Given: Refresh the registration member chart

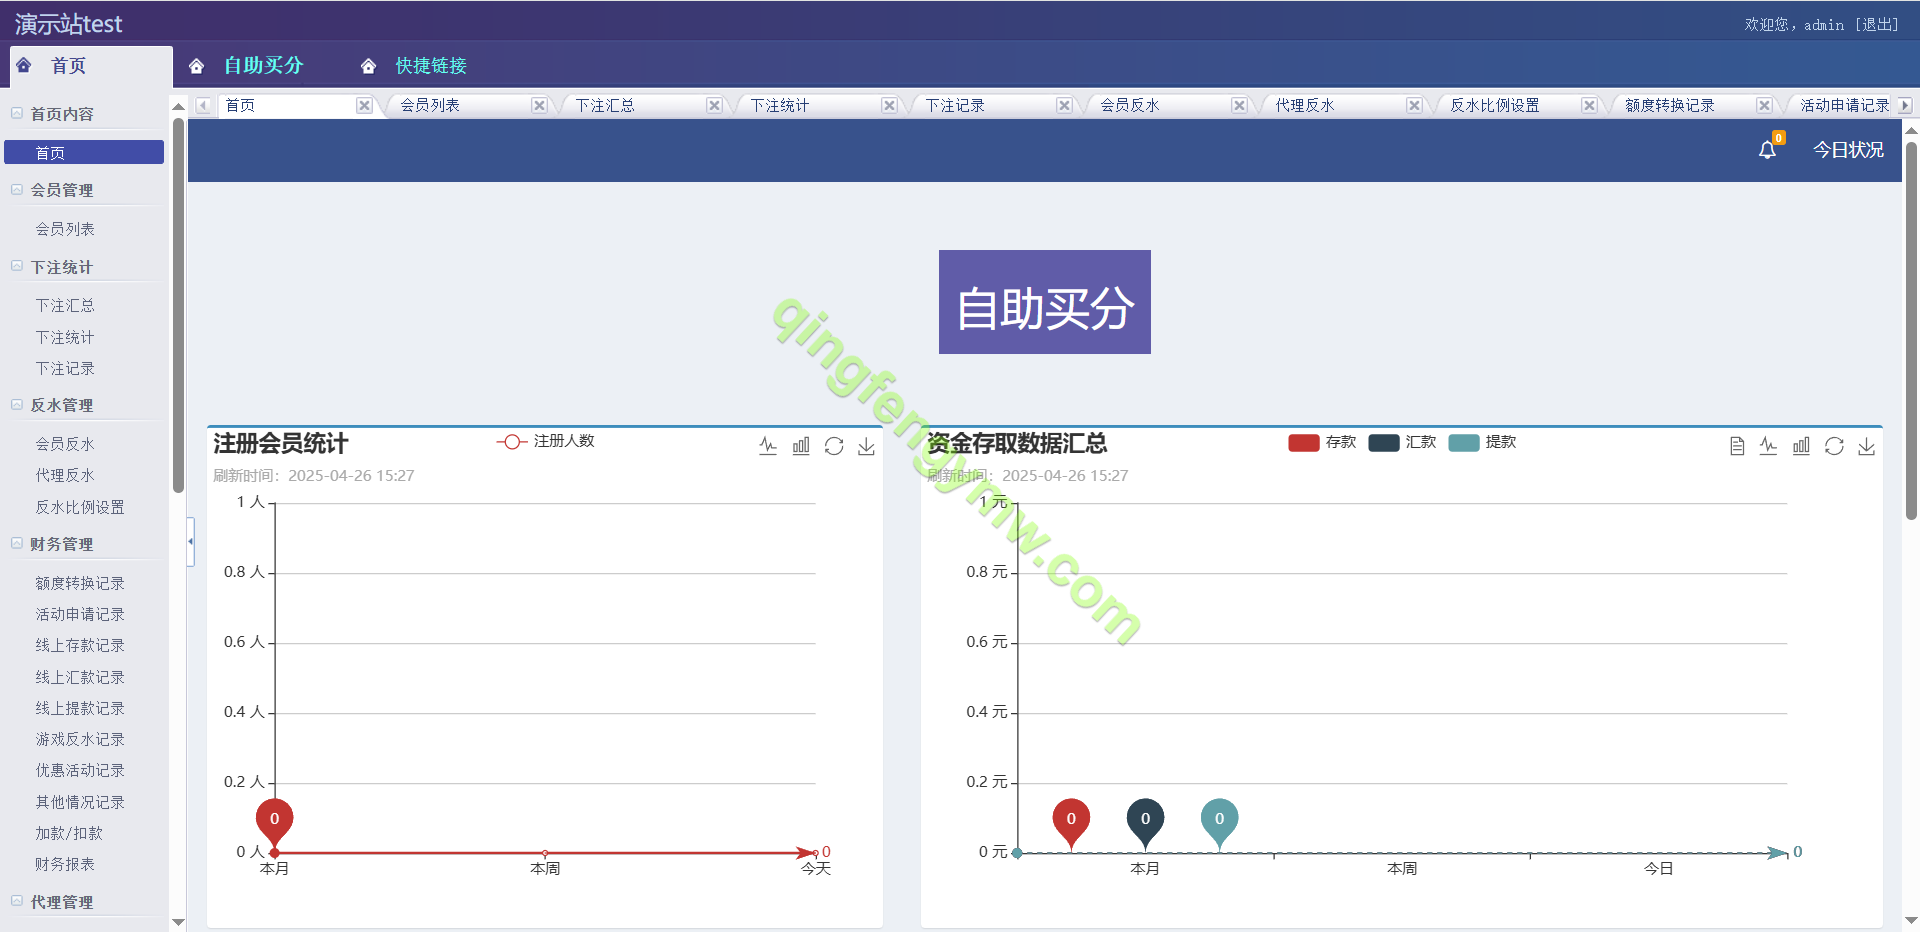Looking at the screenshot, I should [x=834, y=446].
